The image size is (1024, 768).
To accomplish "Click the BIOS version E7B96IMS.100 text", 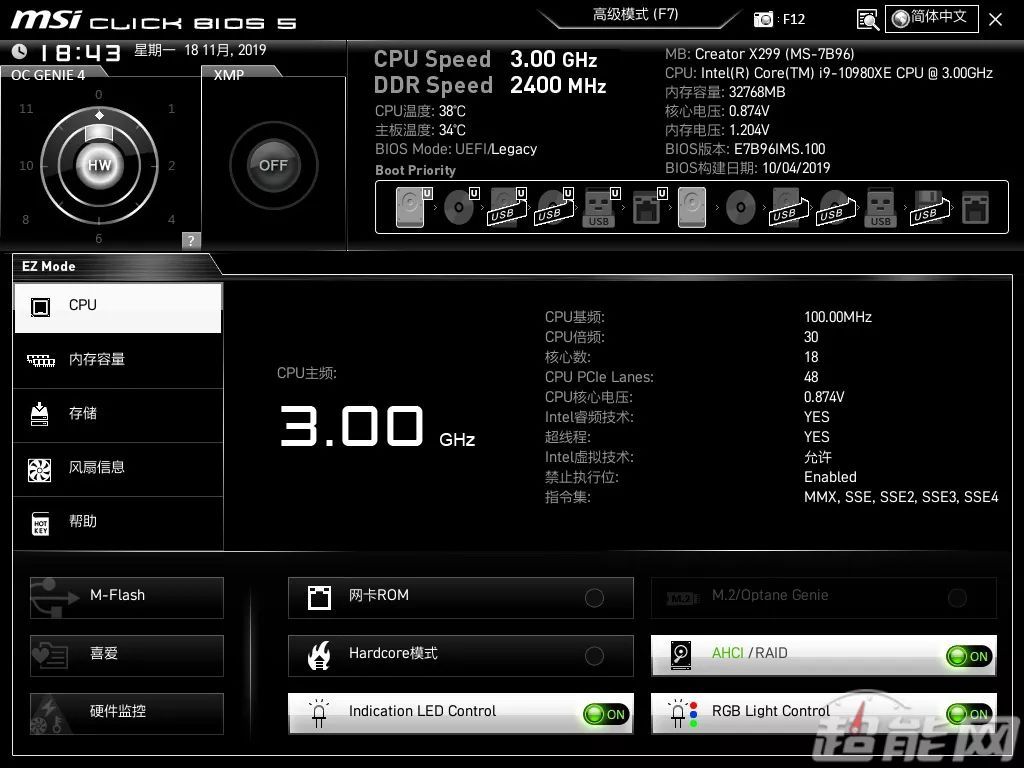I will click(x=780, y=149).
